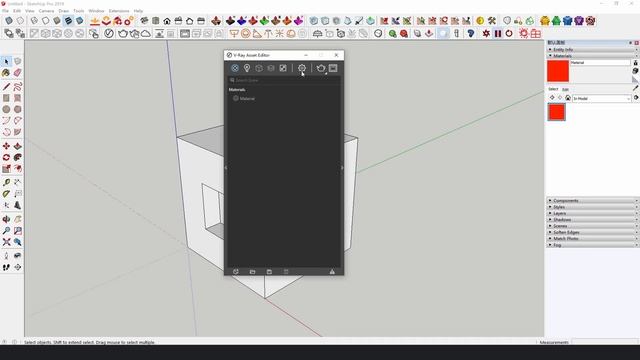640x360 pixels.
Task: Switch to the Select tab in Materials
Action: 553,89
